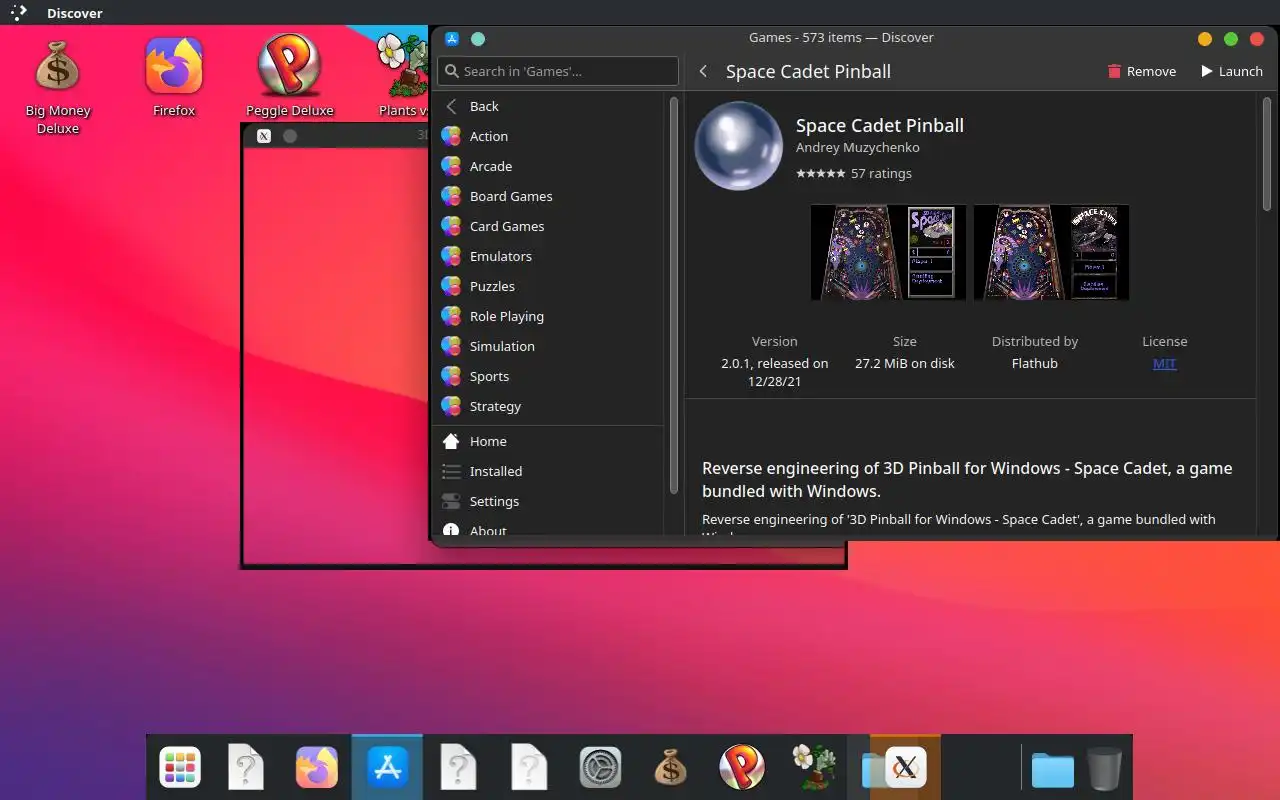Viewport: 1280px width, 800px height.
Task: Open the MIT license link
Action: point(1164,363)
